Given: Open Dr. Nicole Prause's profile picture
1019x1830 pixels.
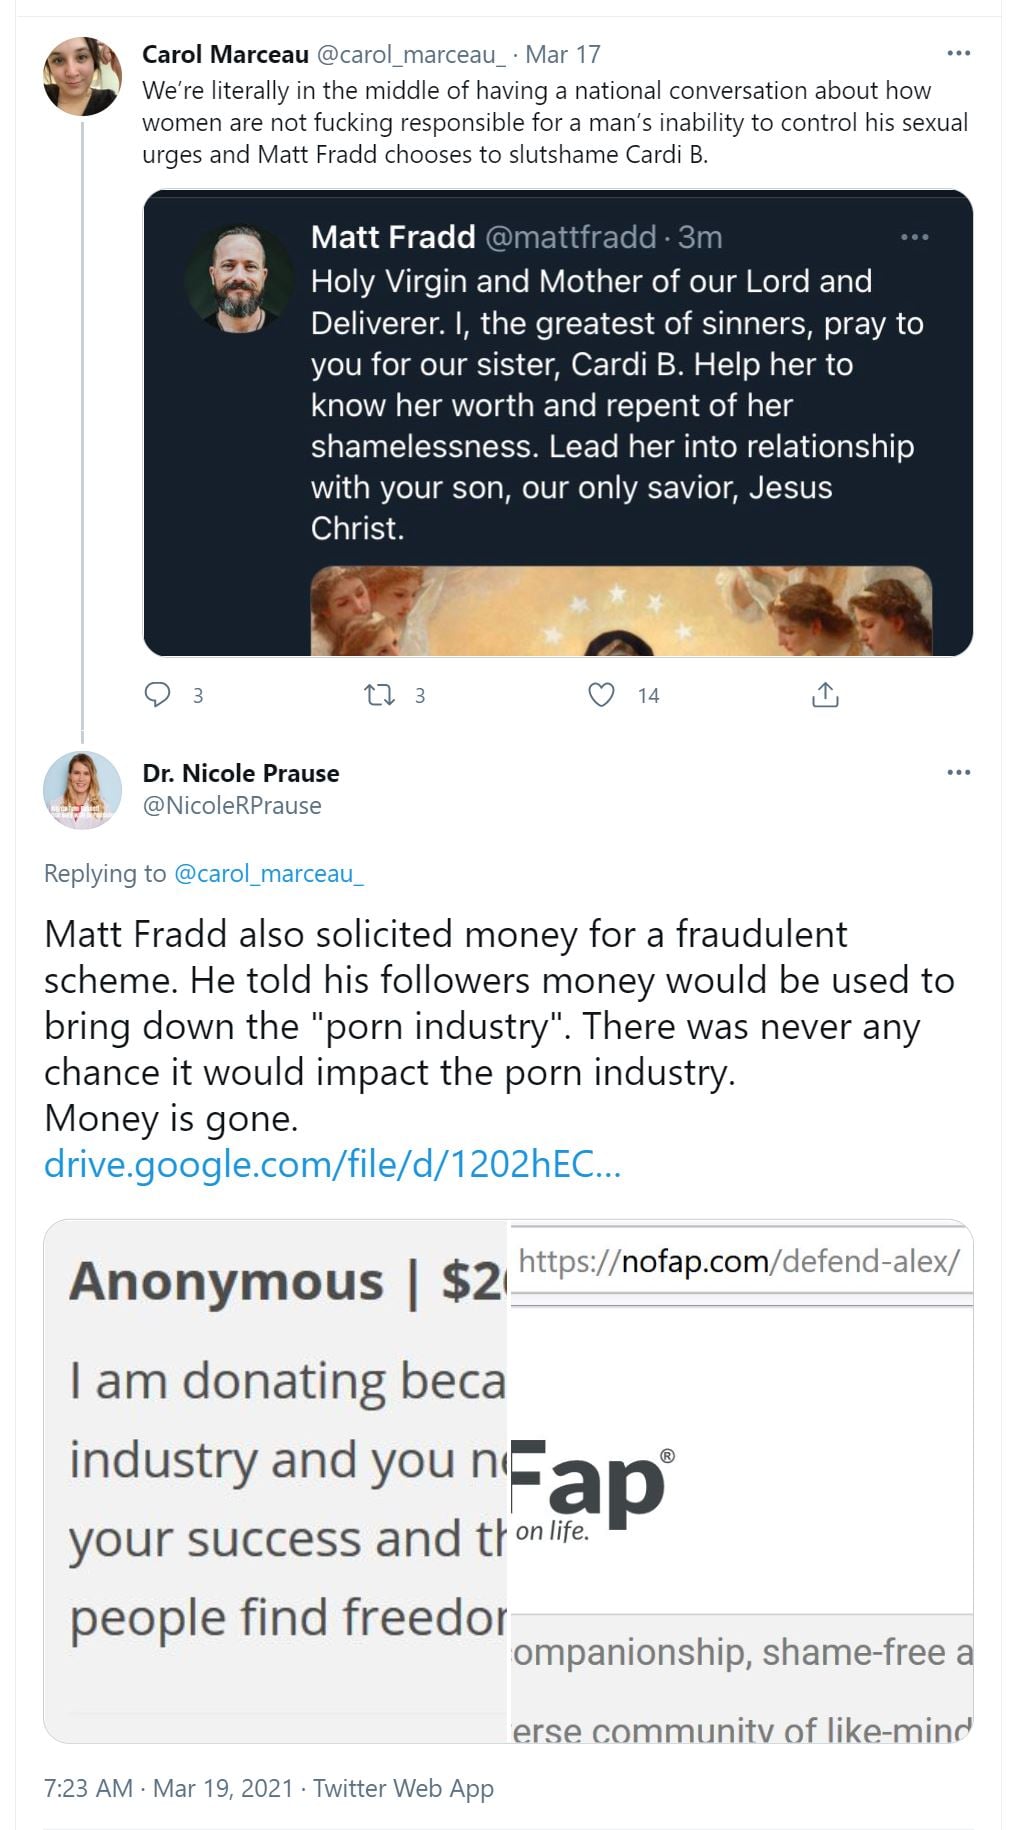Looking at the screenshot, I should click(82, 790).
